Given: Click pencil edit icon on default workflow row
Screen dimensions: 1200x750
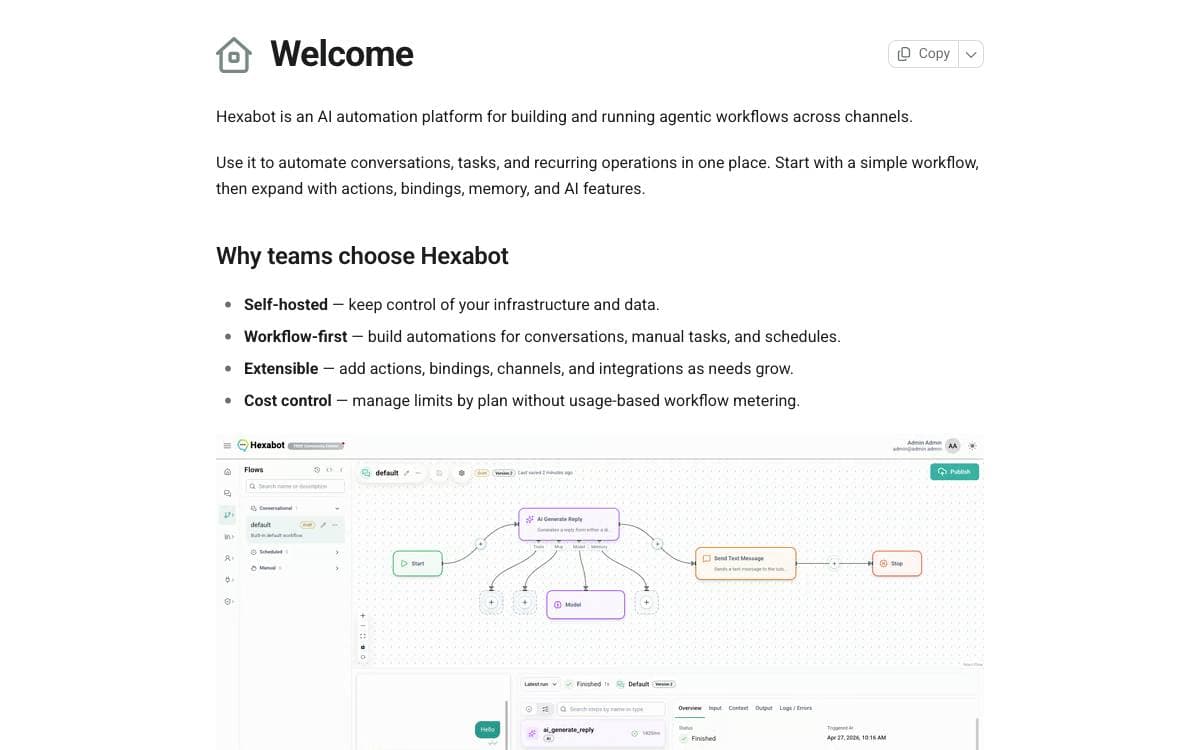Looking at the screenshot, I should coord(323,525).
